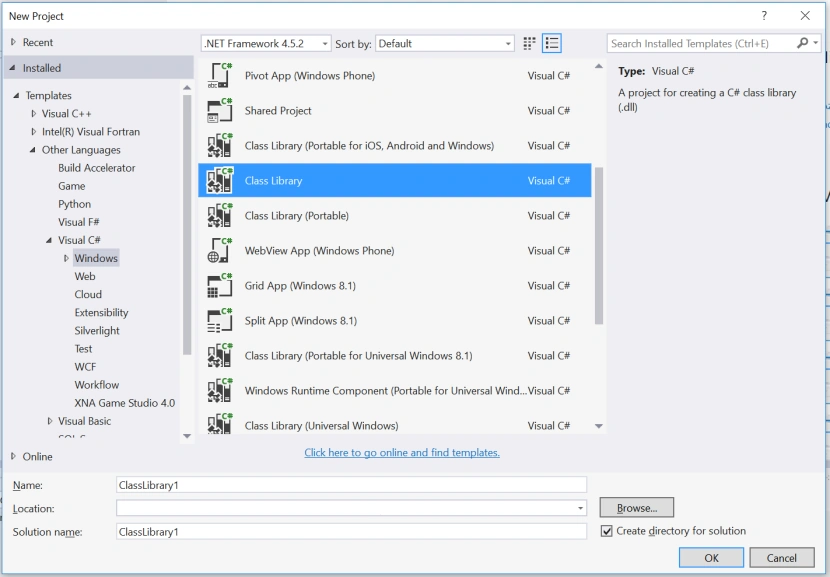Click the selected Class Library icon
Viewport: 830px width, 577px height.
220,181
